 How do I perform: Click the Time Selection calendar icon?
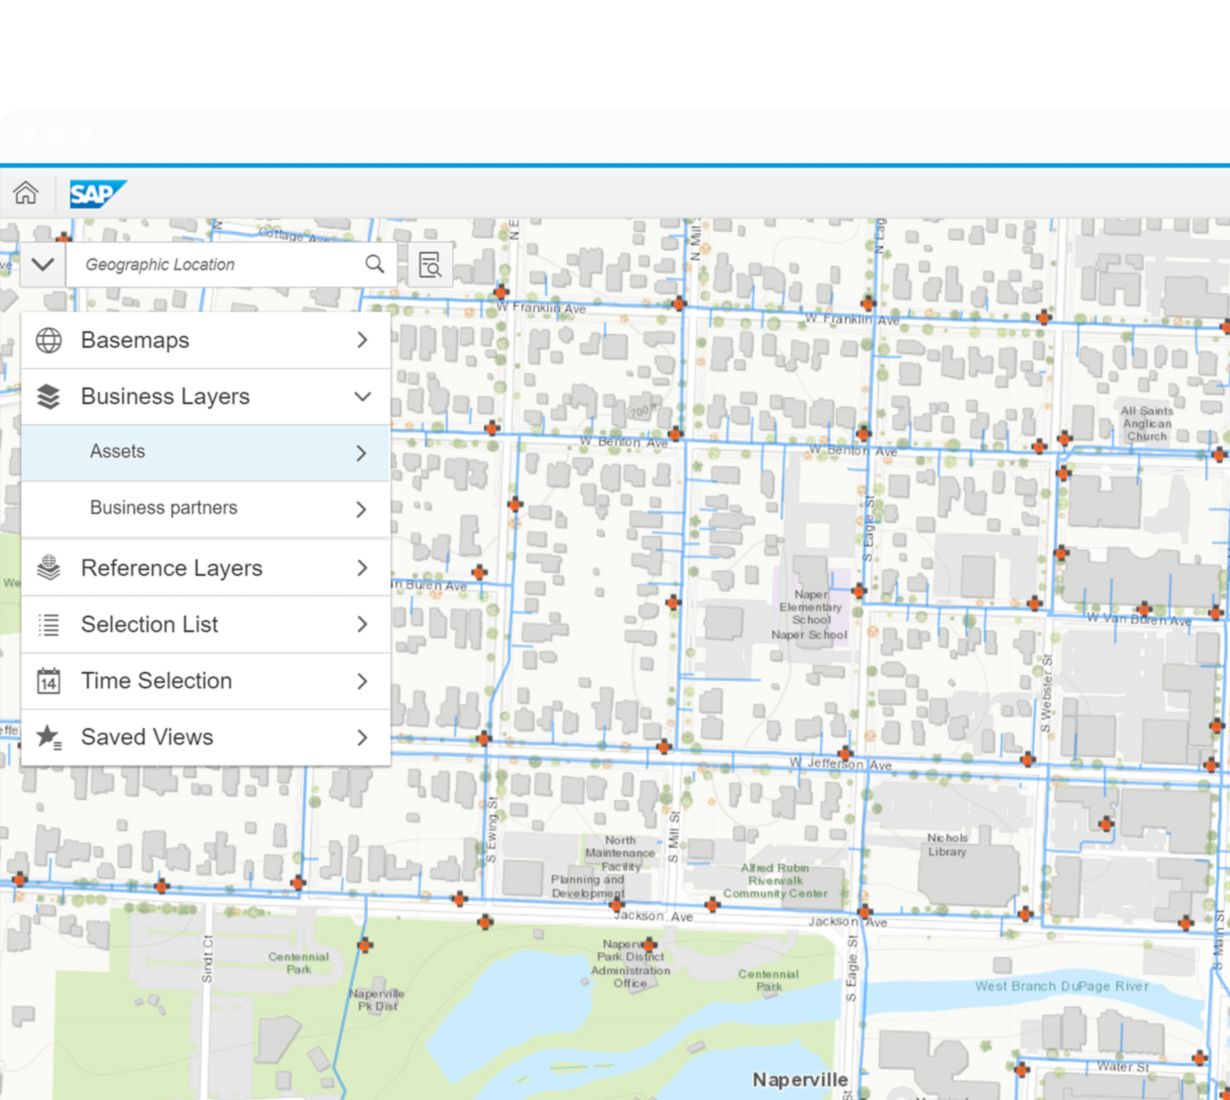(49, 681)
